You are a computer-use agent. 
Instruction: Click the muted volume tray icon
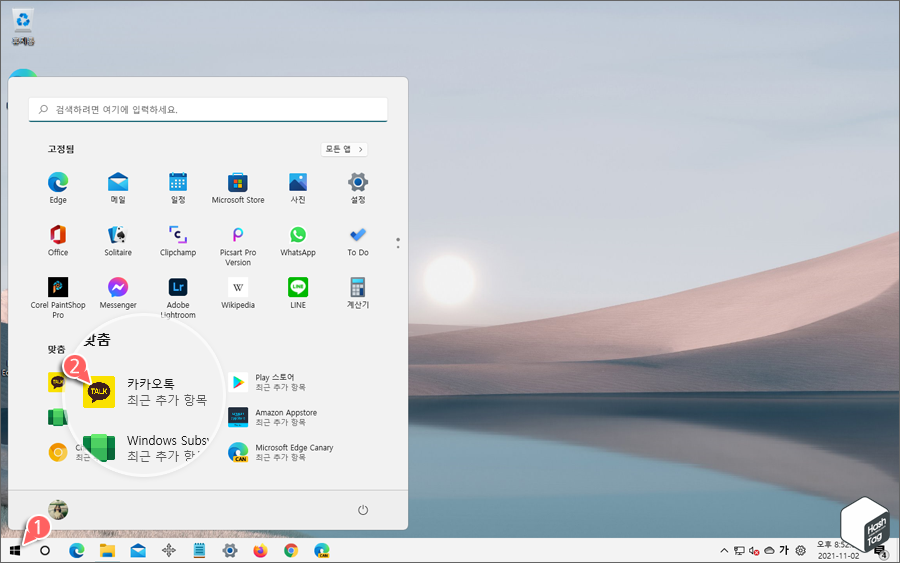754,551
